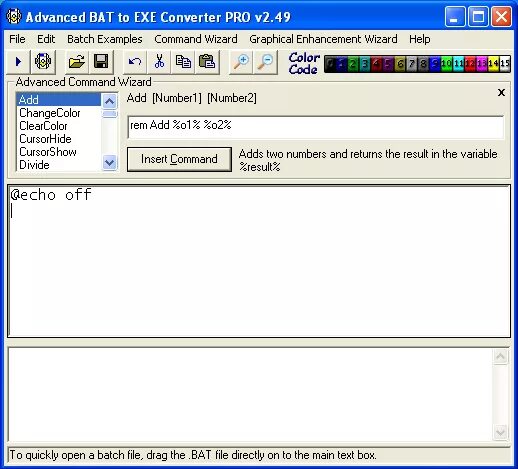This screenshot has width=518, height=469.
Task: Open the Help menu
Action: tap(419, 39)
